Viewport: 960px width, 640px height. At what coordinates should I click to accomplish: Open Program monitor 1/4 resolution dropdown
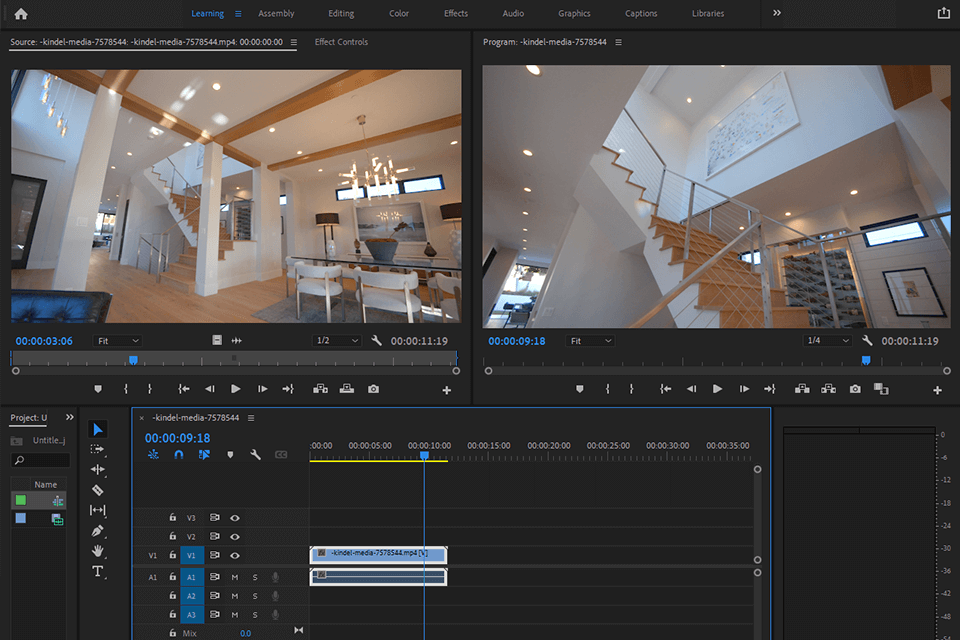point(828,341)
